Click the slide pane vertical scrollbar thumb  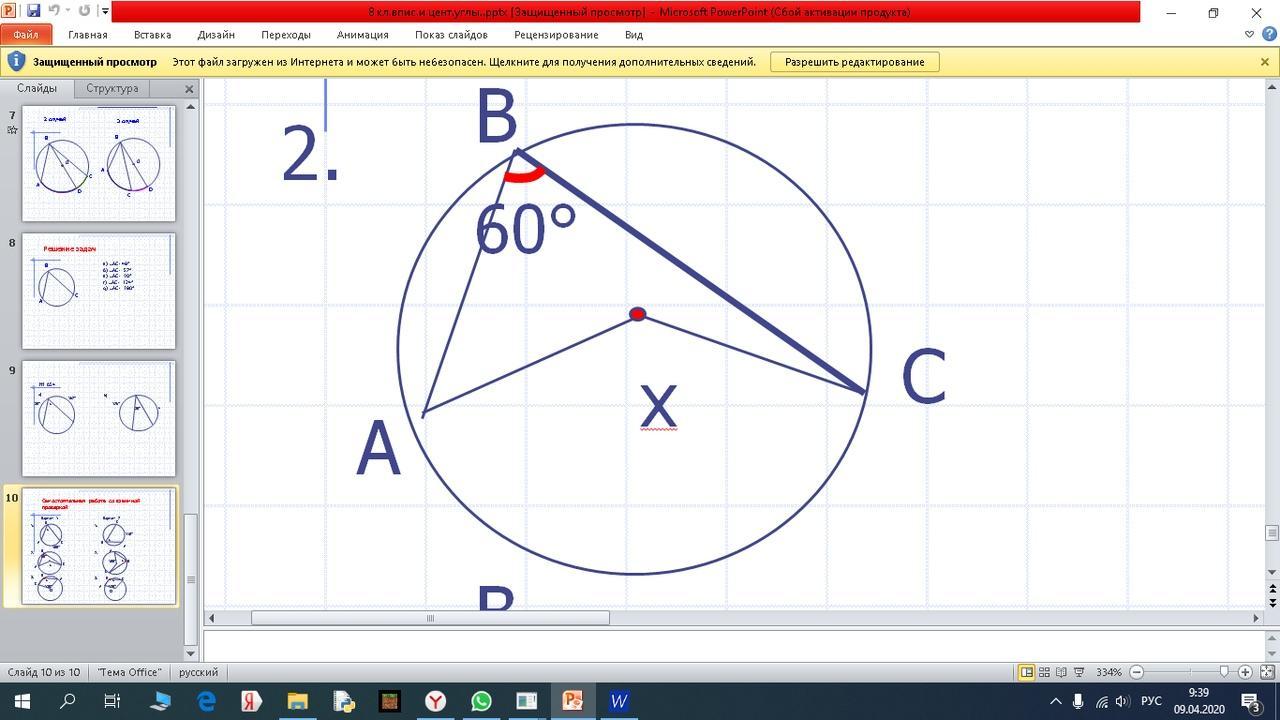tap(191, 579)
